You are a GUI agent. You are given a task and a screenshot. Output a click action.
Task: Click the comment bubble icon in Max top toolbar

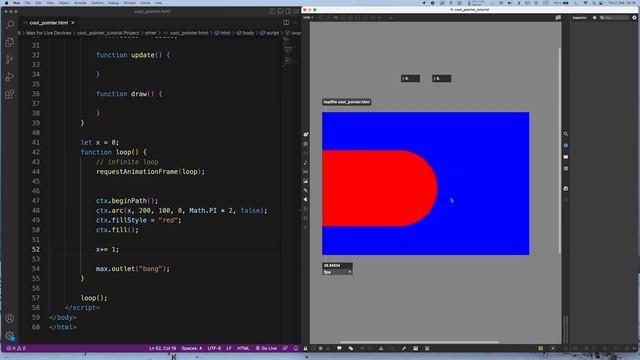pyautogui.click(x=558, y=18)
